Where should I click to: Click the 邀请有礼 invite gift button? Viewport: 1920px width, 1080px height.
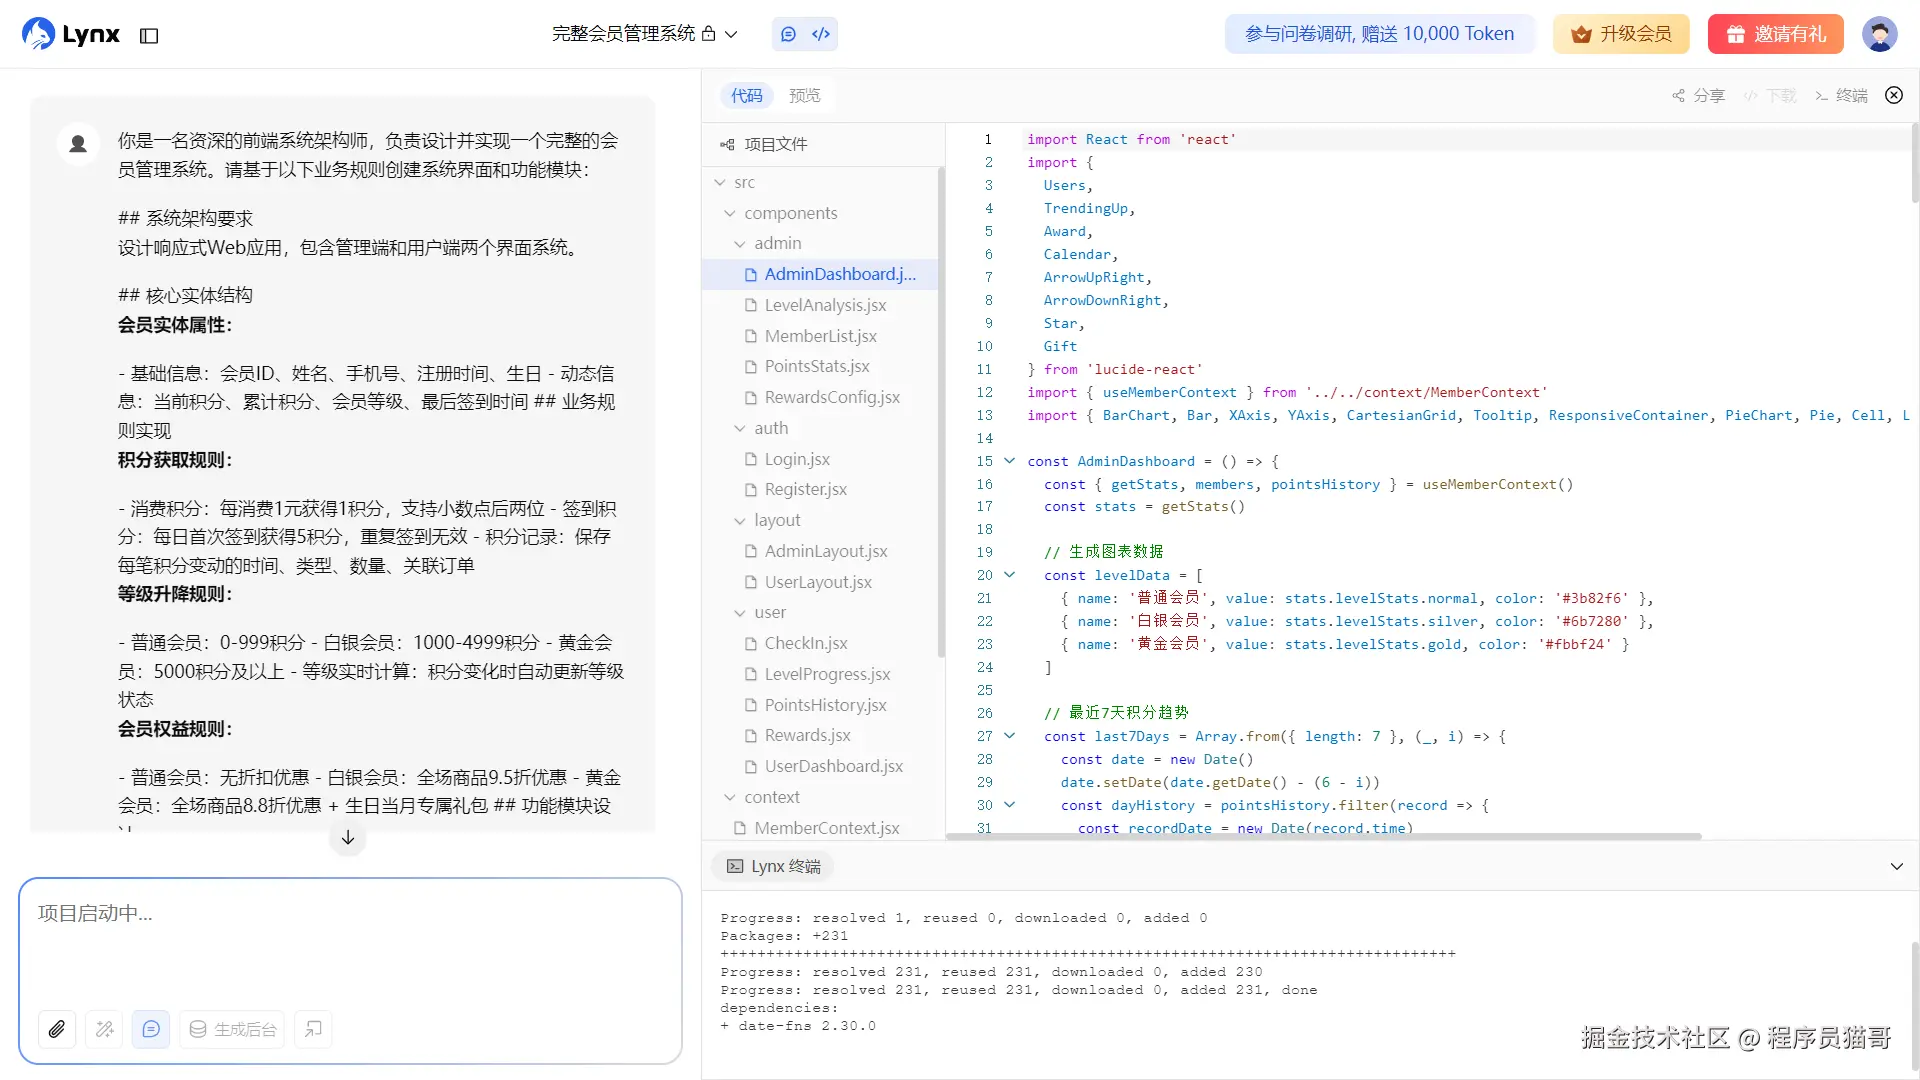[1776, 34]
